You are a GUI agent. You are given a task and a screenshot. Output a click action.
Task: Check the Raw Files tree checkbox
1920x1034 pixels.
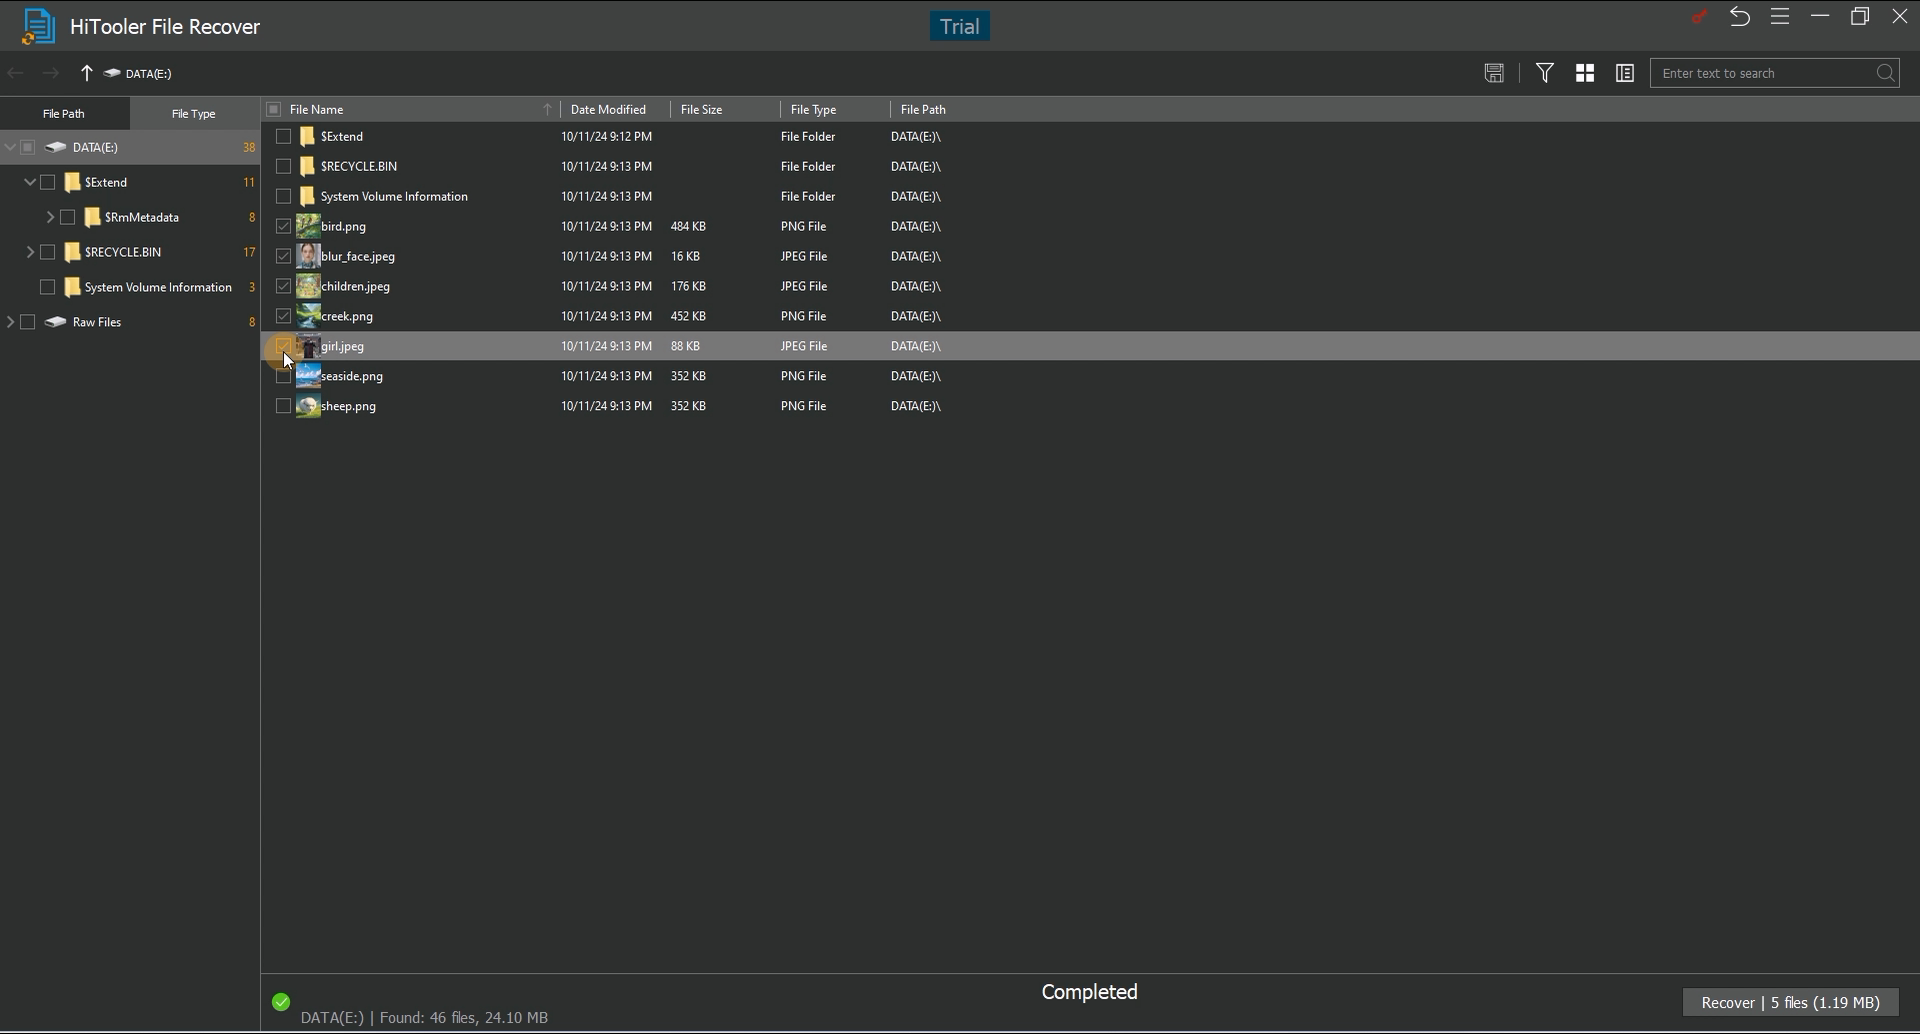pos(28,322)
